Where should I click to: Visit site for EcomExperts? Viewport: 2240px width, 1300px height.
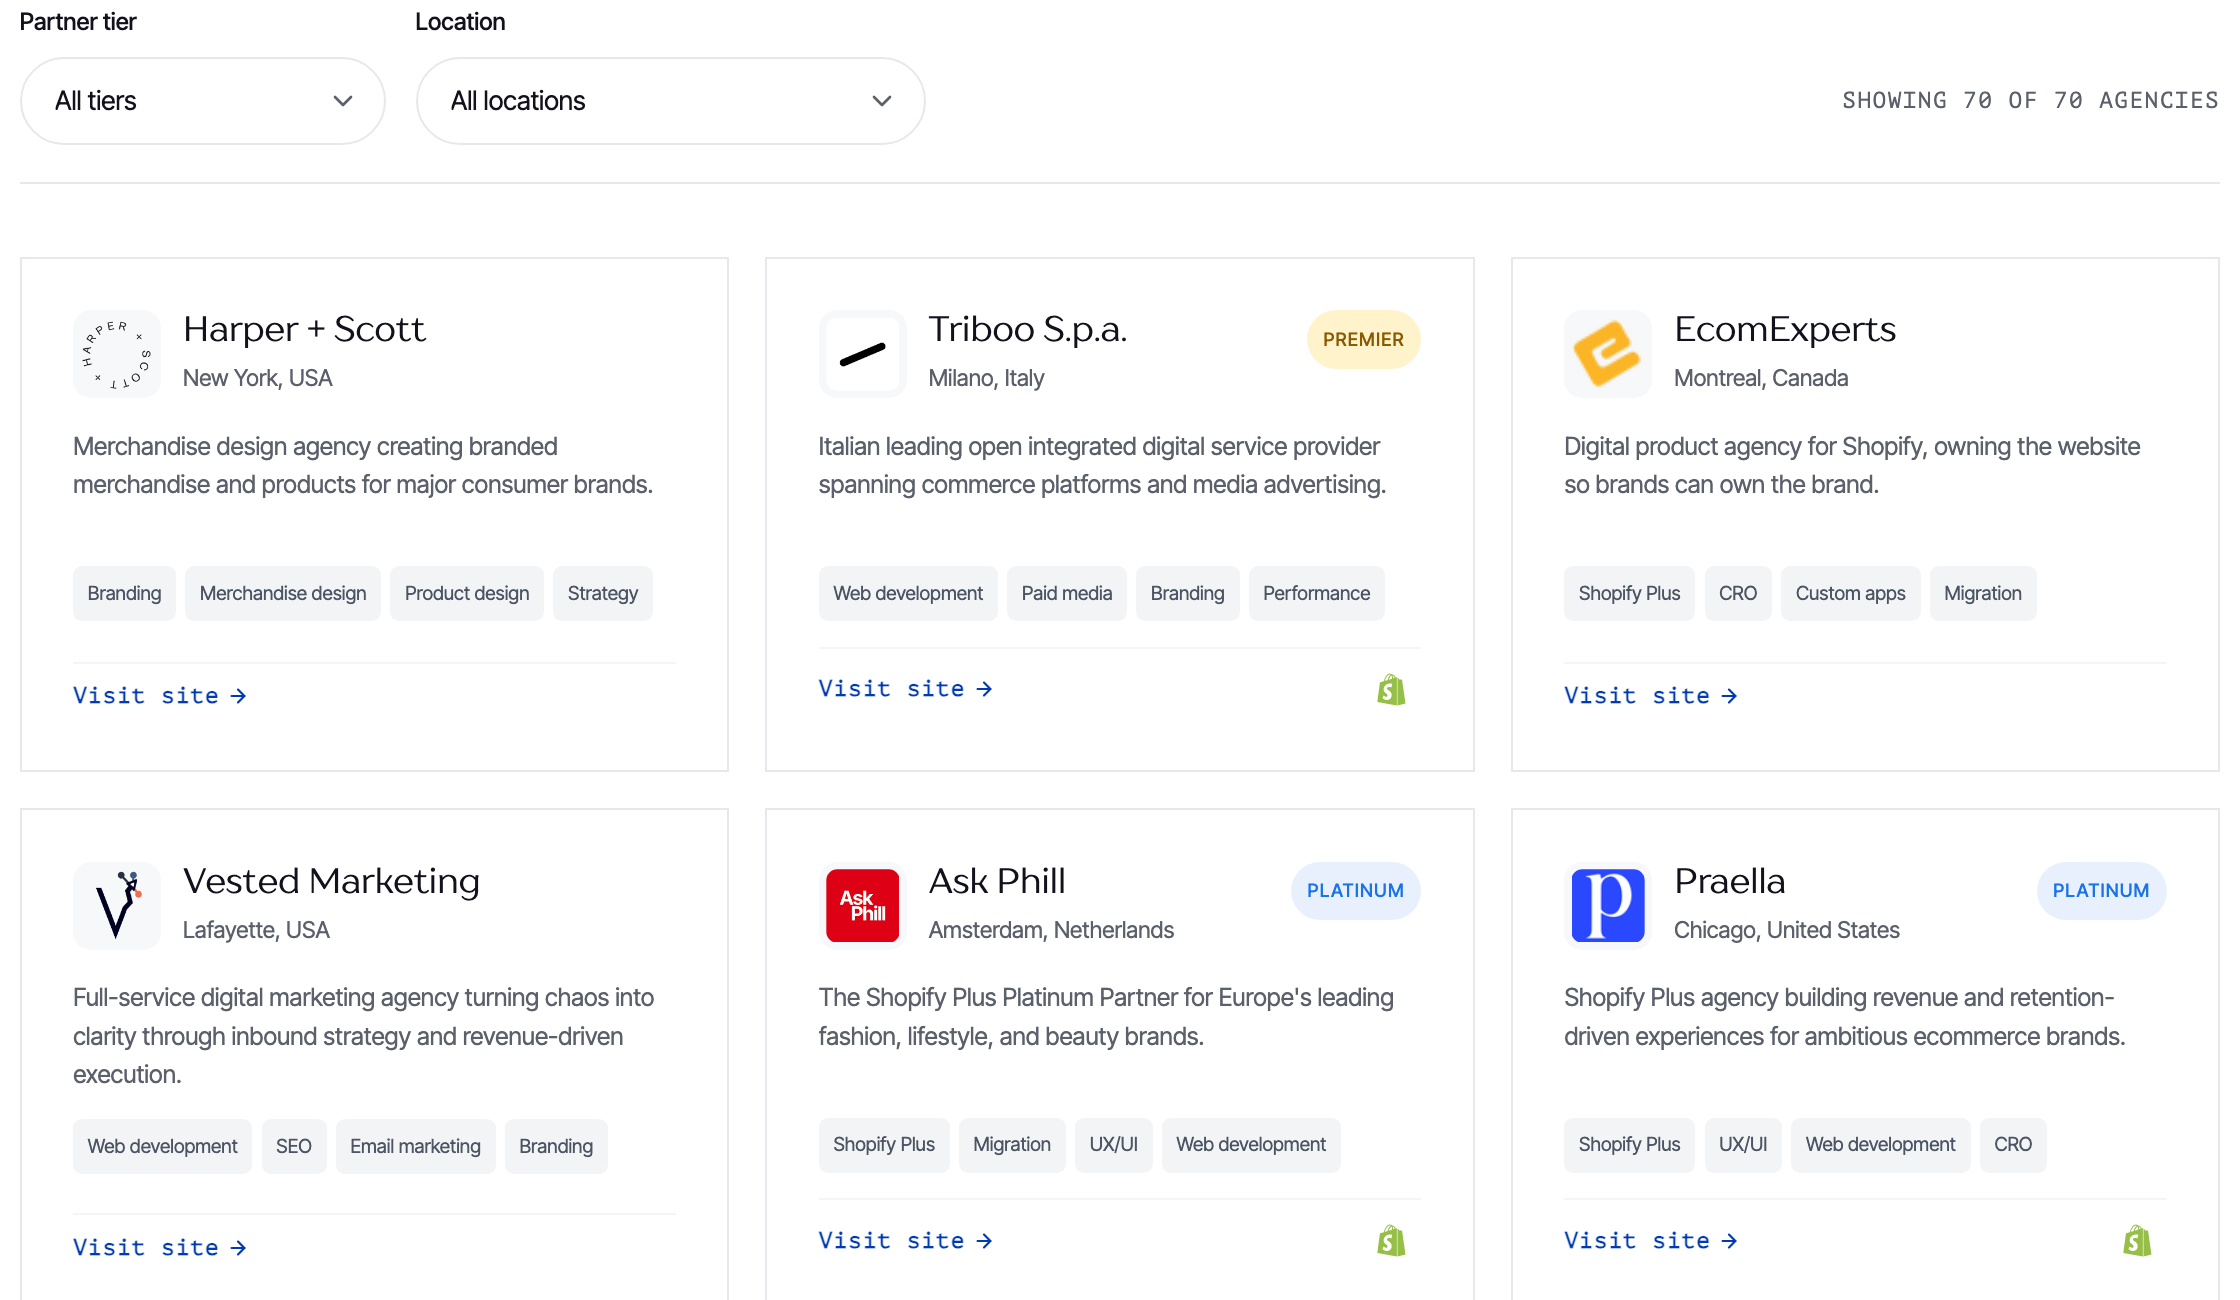[x=1651, y=696]
